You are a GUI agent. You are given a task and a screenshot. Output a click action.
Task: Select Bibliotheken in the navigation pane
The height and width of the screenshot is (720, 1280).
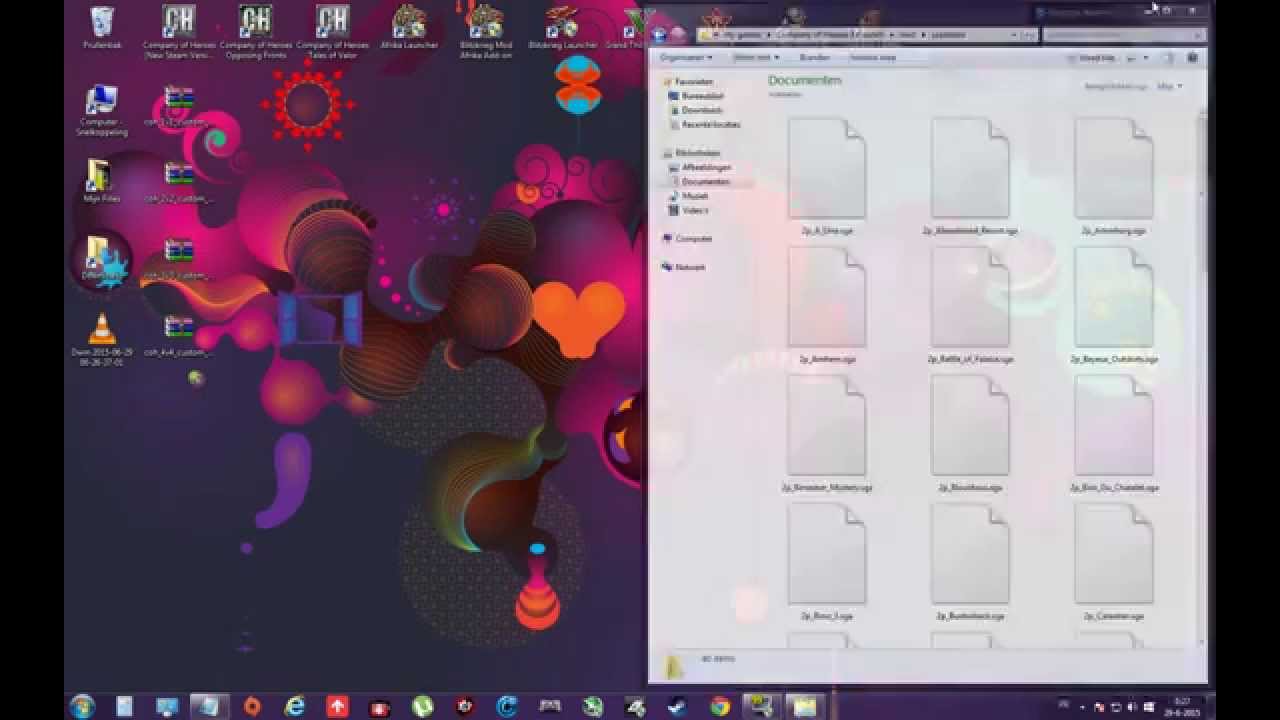click(x=697, y=153)
